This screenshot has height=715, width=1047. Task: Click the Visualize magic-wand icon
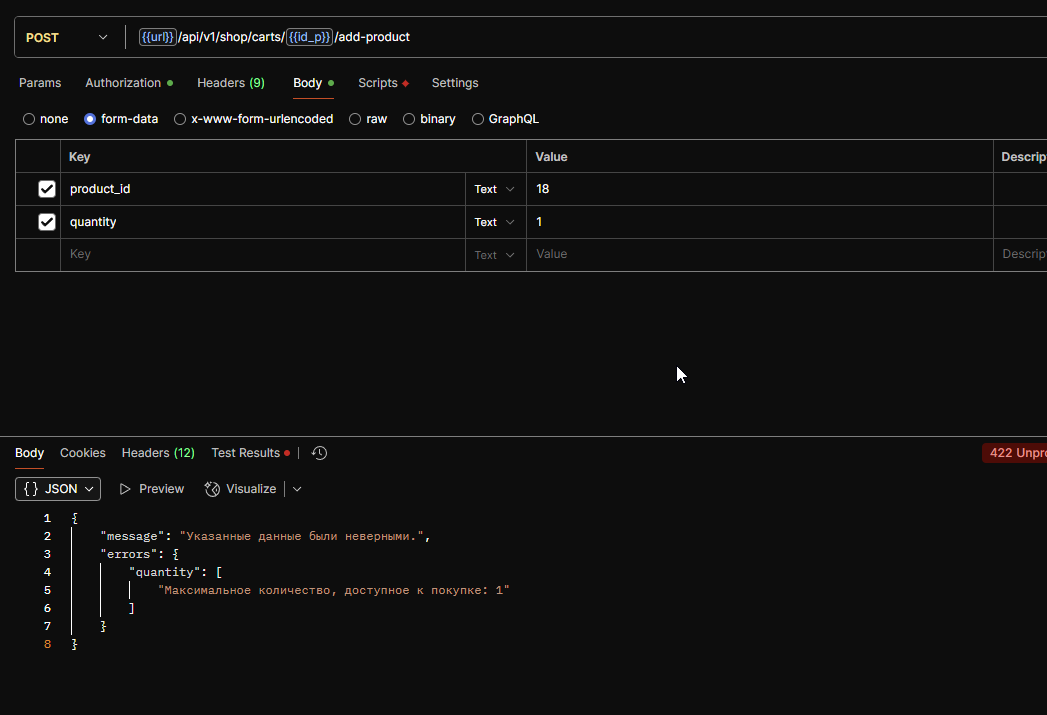click(x=212, y=489)
